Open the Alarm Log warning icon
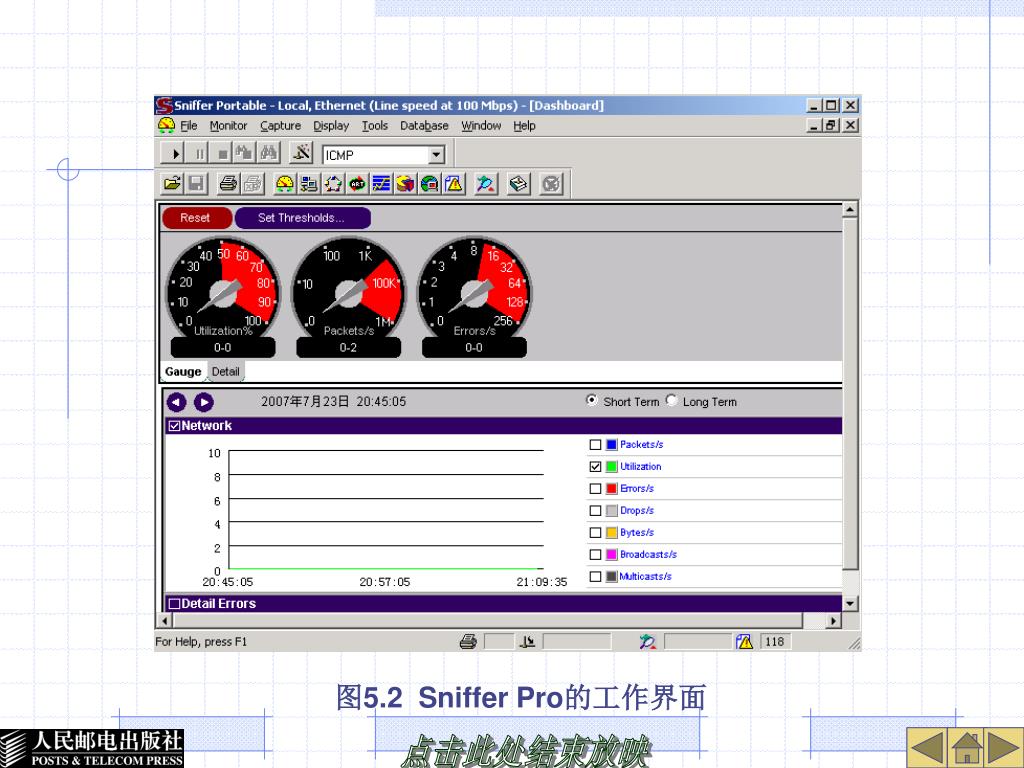The height and width of the screenshot is (768, 1024). [453, 184]
